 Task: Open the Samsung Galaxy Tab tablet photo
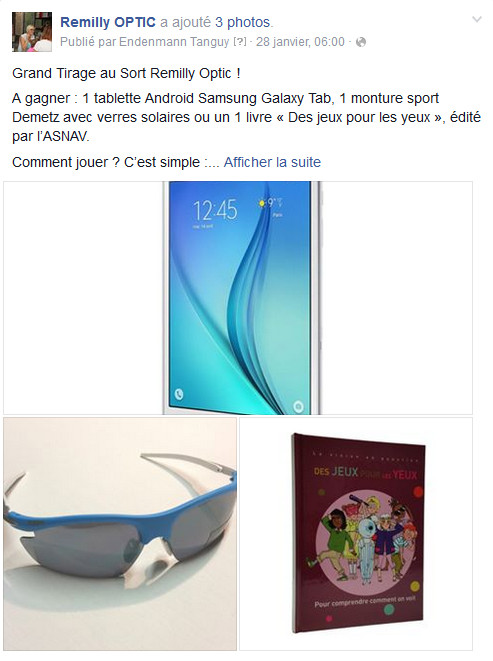click(x=238, y=298)
